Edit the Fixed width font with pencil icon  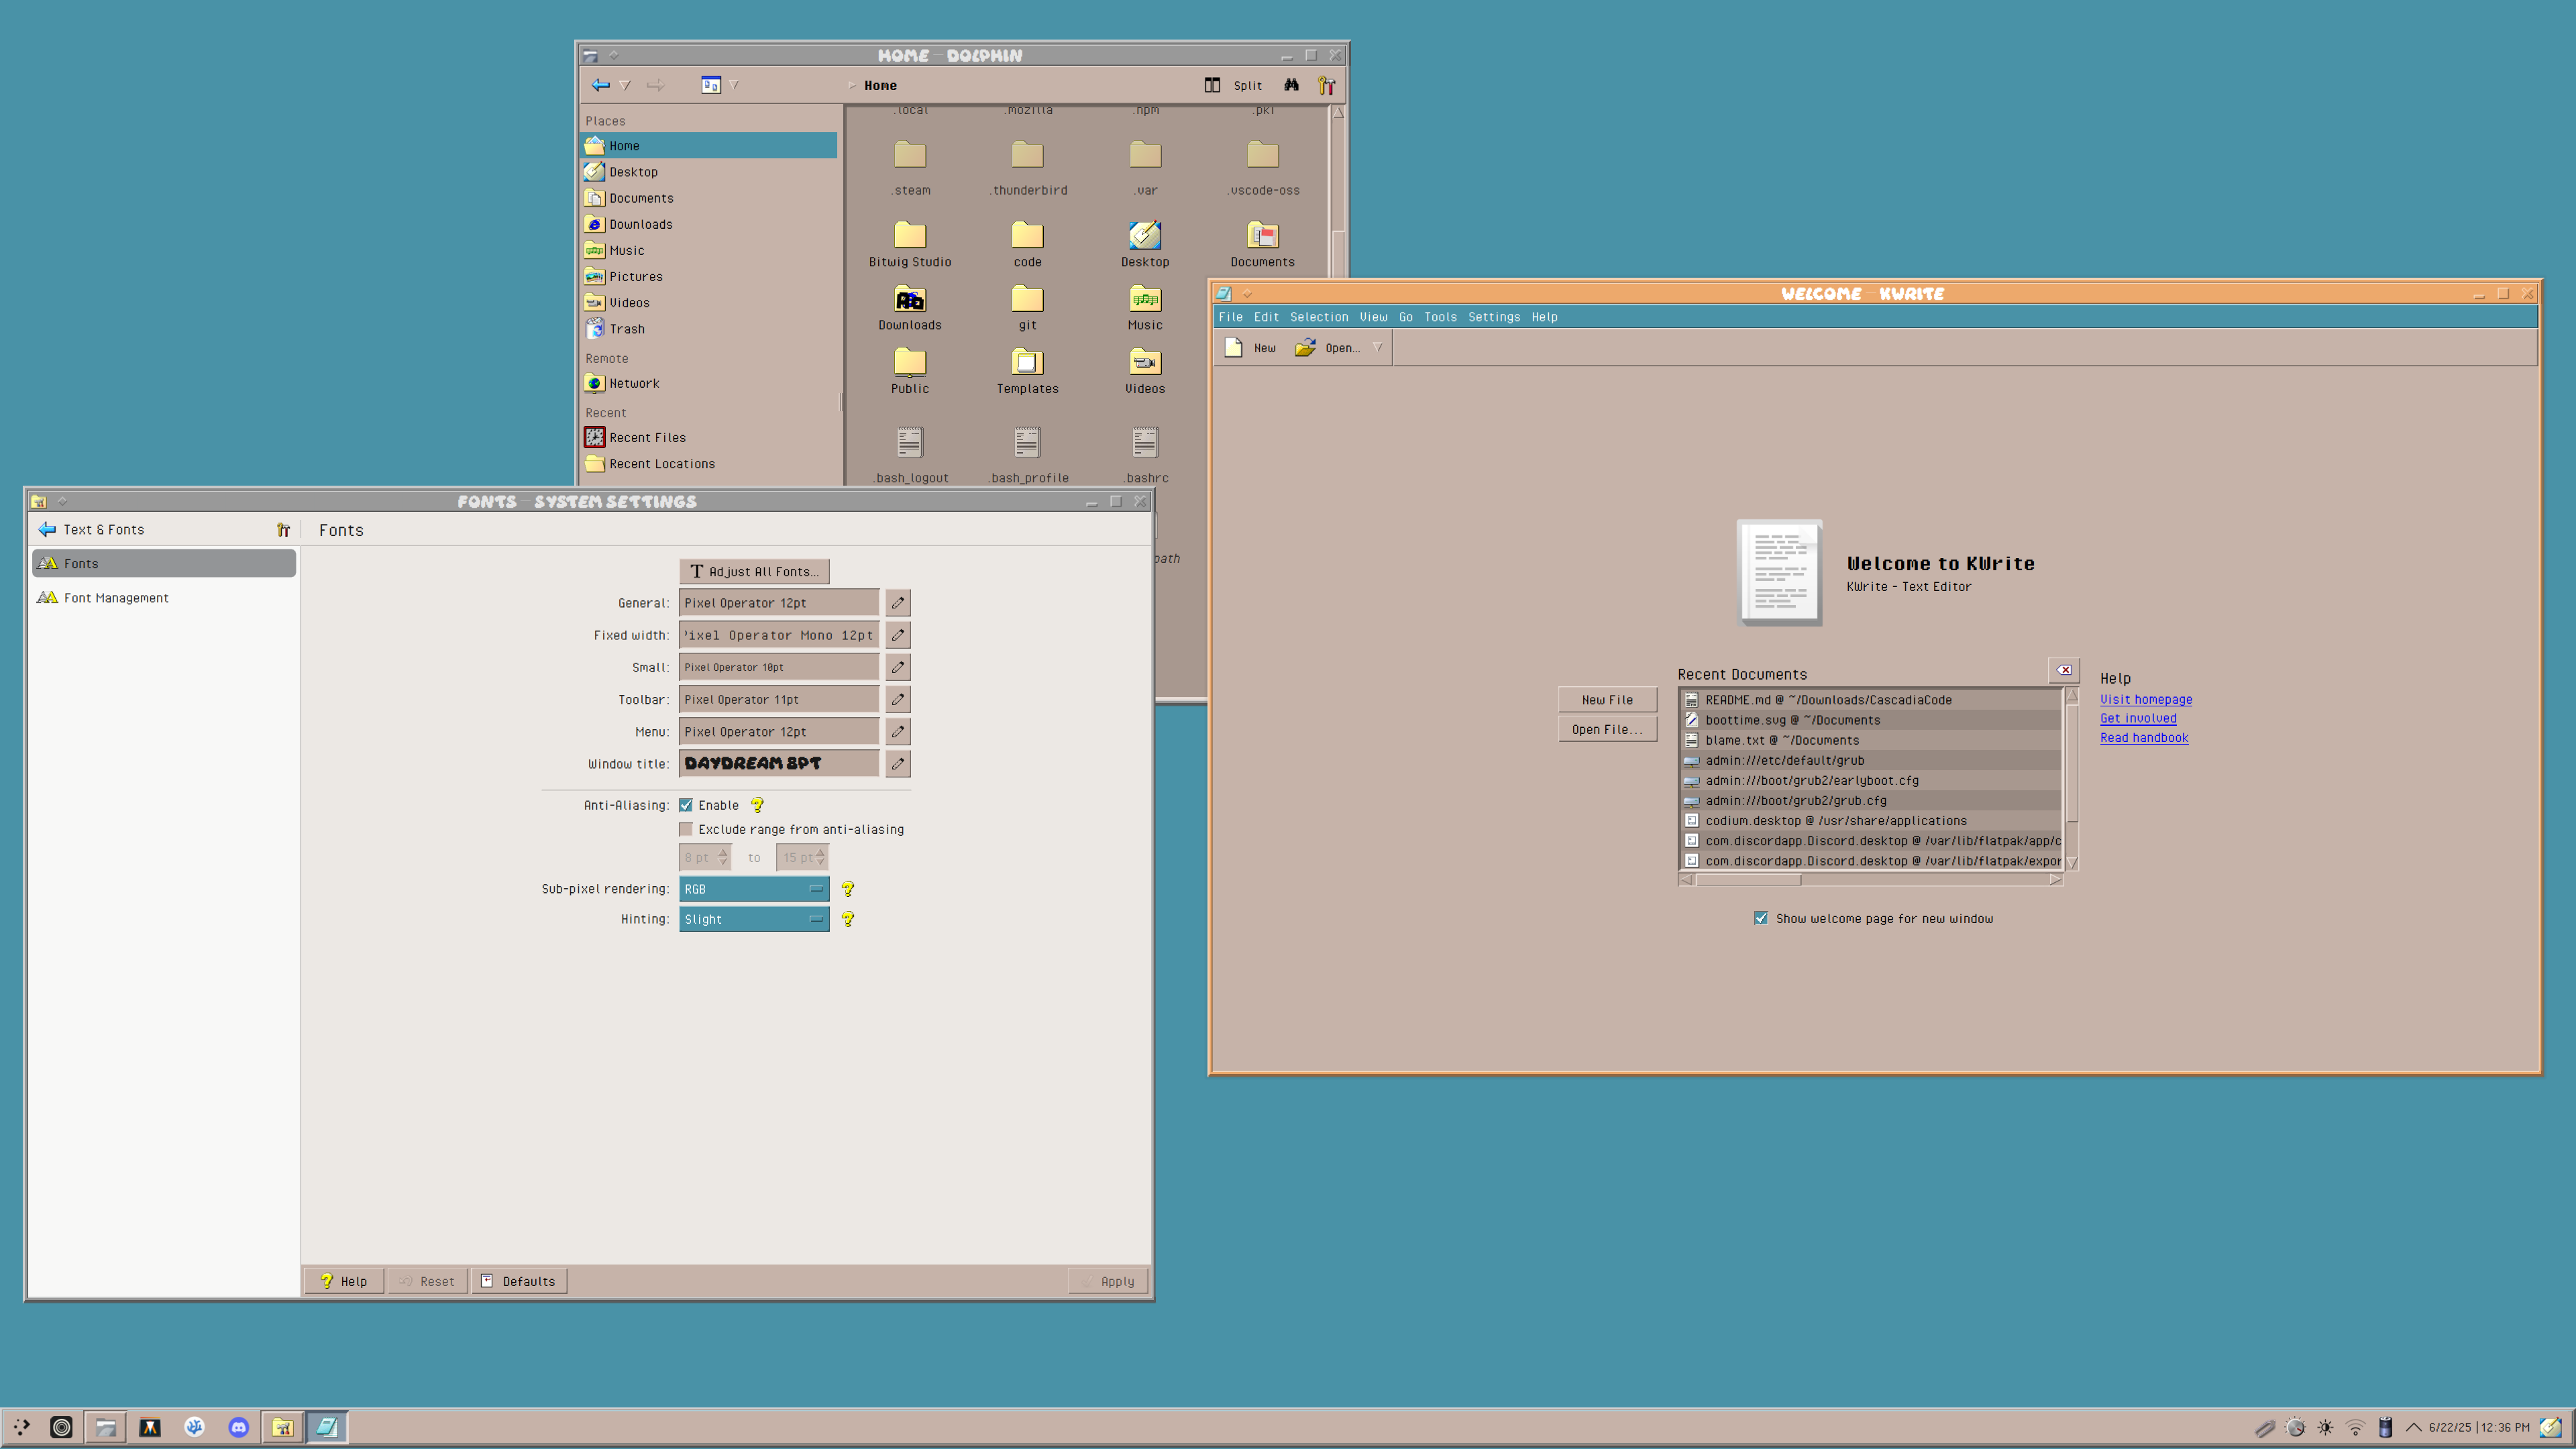tap(897, 635)
